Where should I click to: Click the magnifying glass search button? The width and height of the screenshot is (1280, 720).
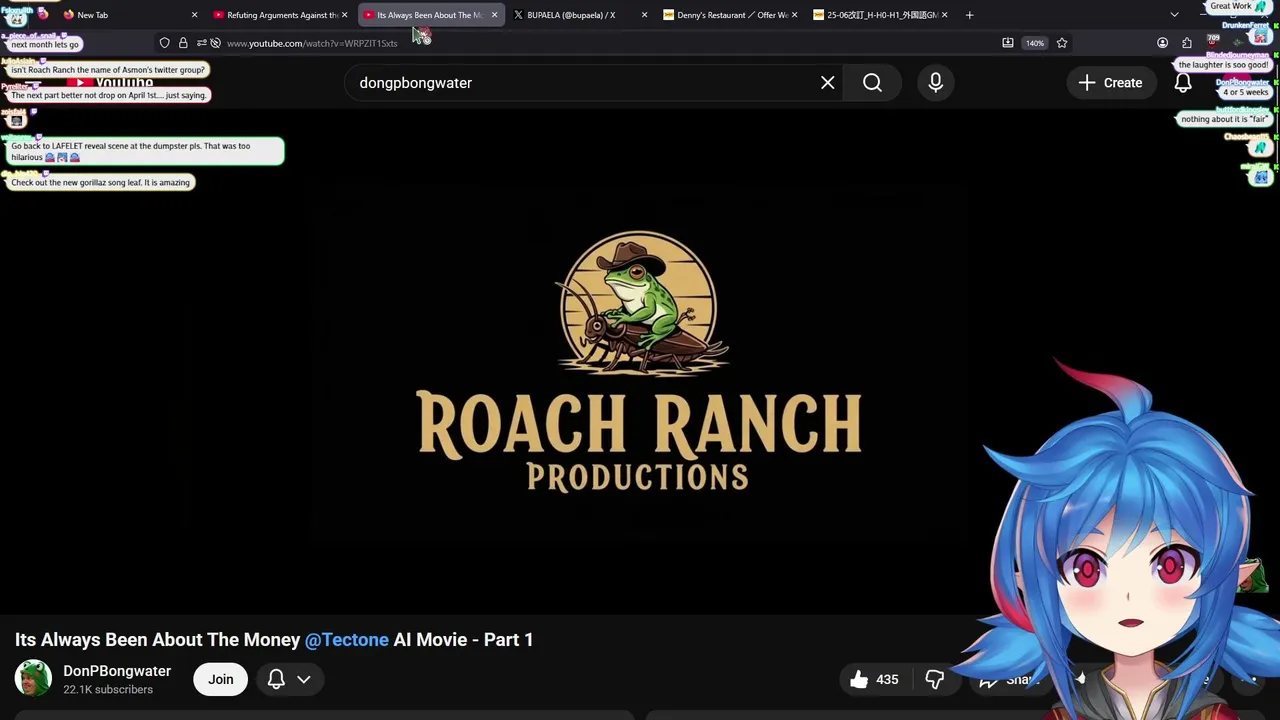(x=872, y=83)
